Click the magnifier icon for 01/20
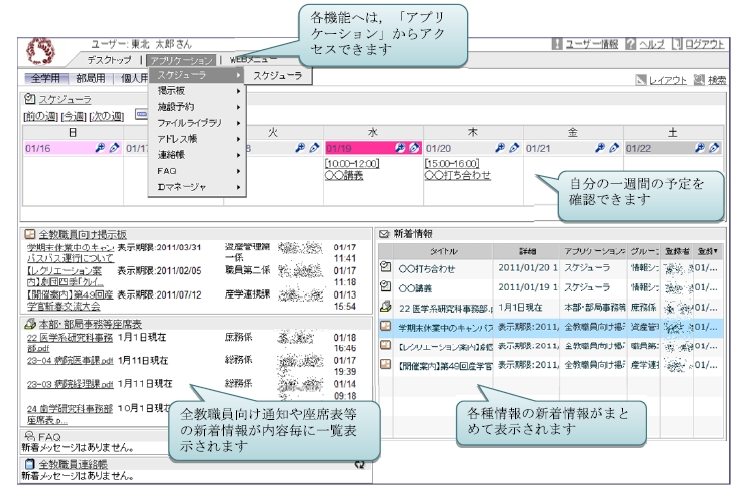This screenshot has width=743, height=502. tap(500, 148)
